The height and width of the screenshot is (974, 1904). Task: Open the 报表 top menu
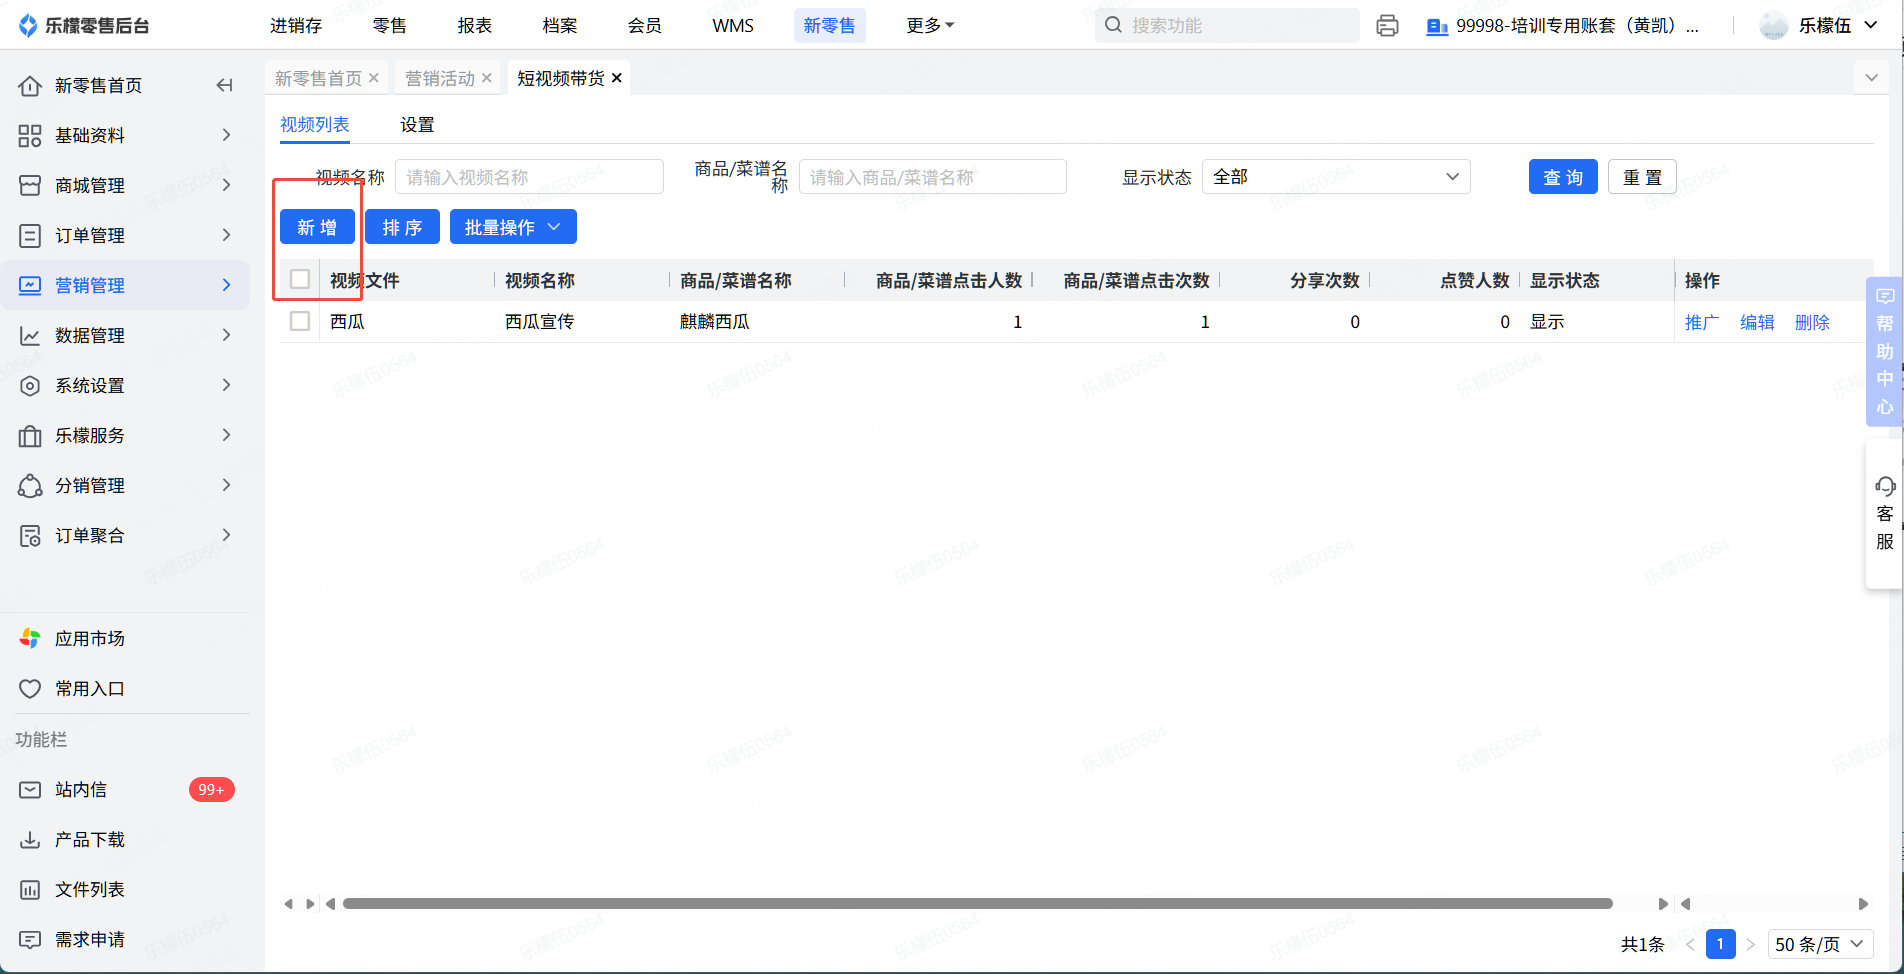pyautogui.click(x=475, y=26)
